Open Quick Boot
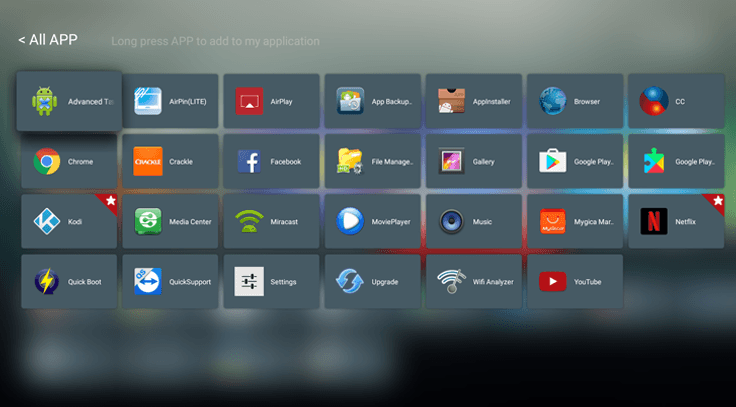This screenshot has height=407, width=736. (69, 281)
